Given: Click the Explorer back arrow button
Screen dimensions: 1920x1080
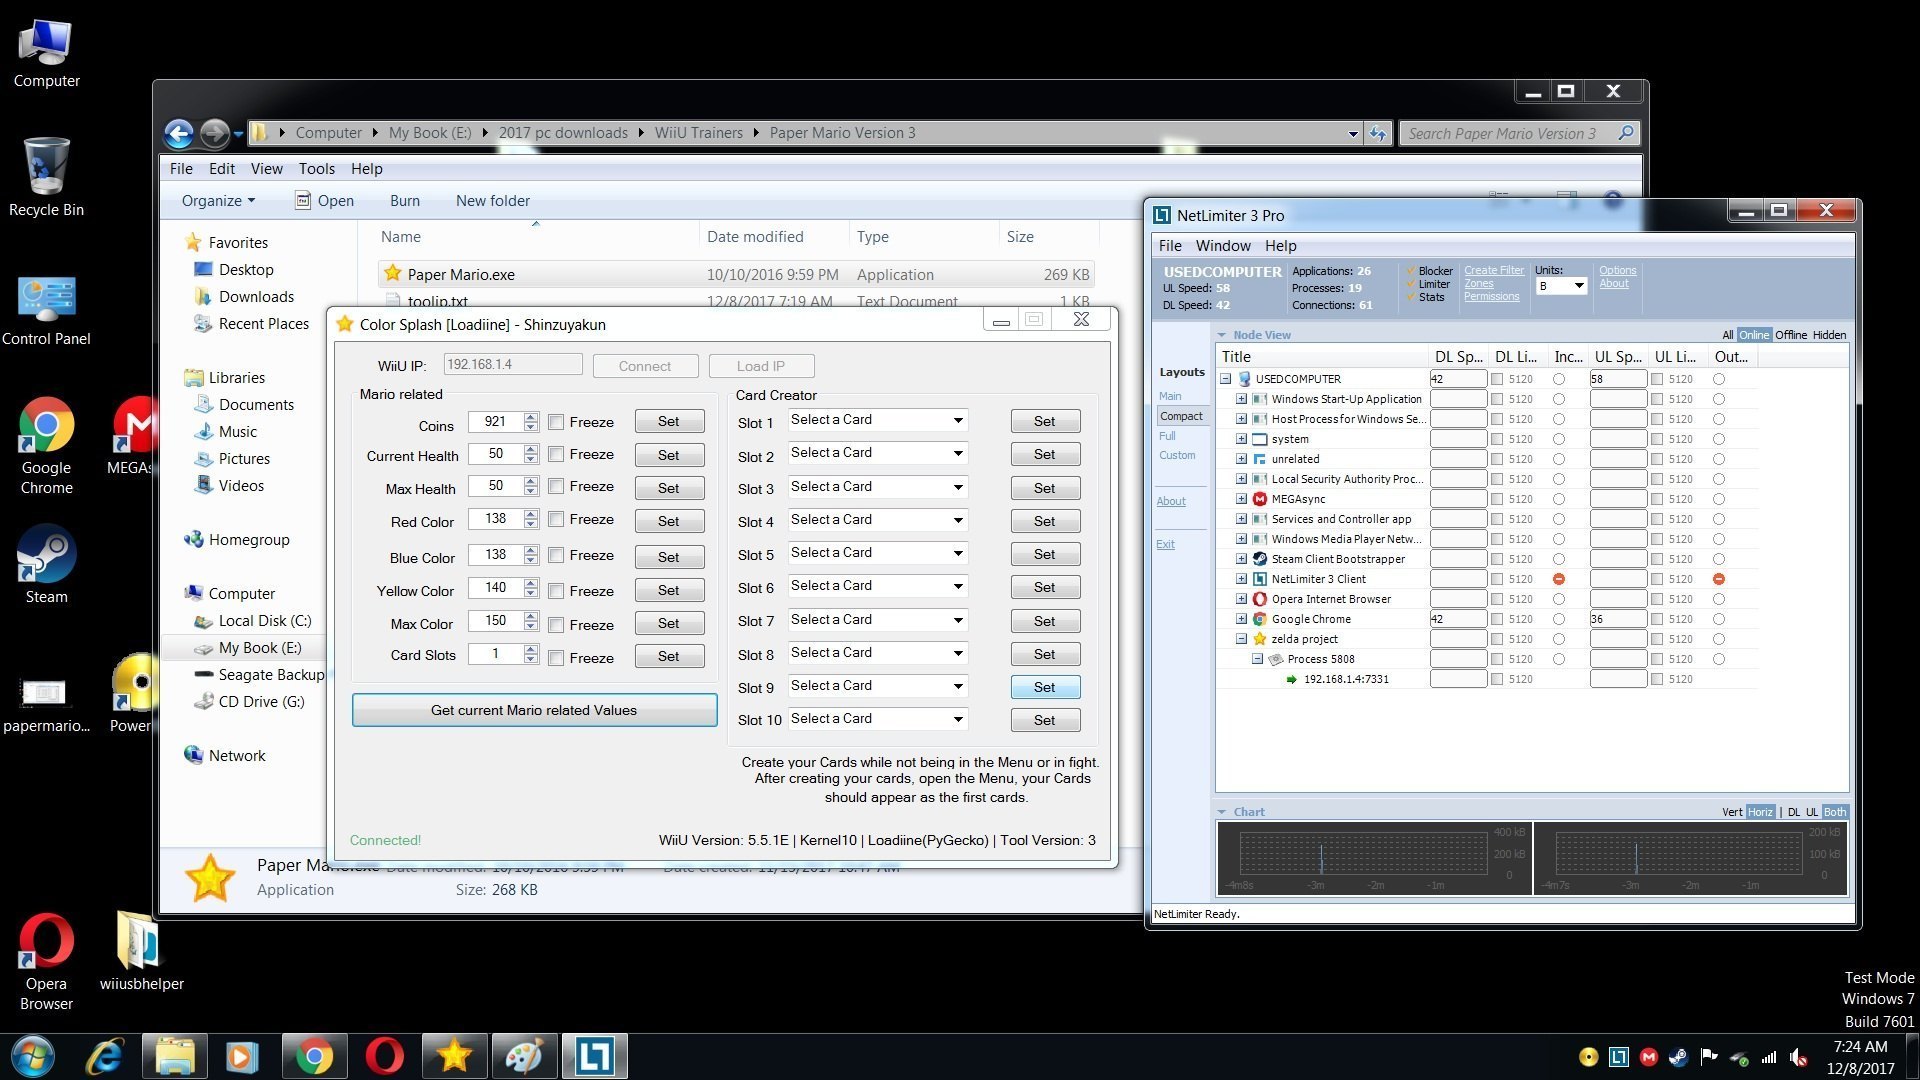Looking at the screenshot, I should (x=179, y=133).
